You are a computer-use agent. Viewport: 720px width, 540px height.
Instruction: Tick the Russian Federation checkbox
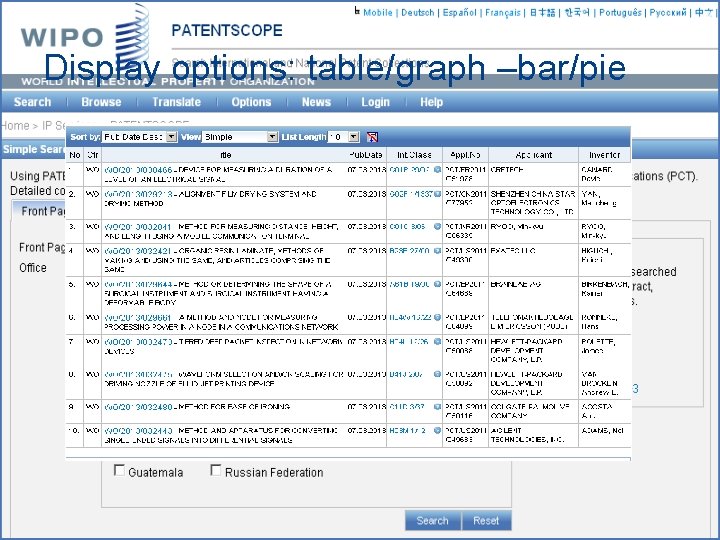coord(215,470)
